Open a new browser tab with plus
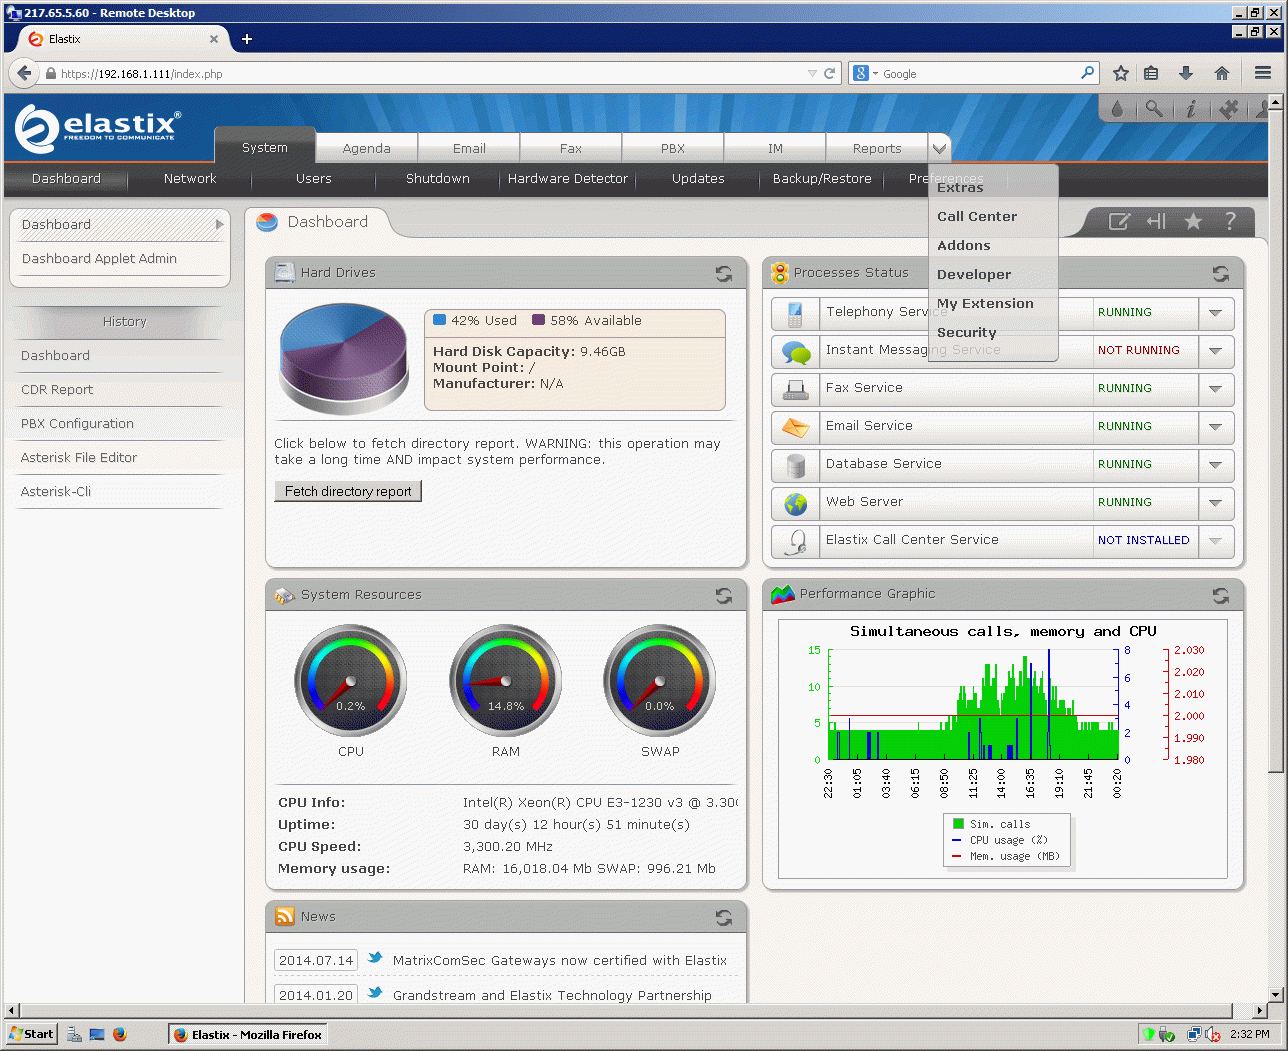The image size is (1288, 1051). [247, 39]
